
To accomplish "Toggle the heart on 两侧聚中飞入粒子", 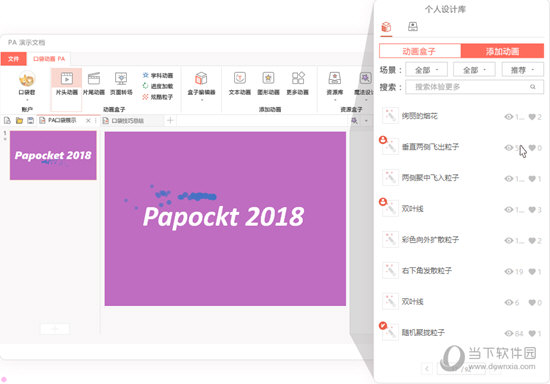I will click(532, 178).
